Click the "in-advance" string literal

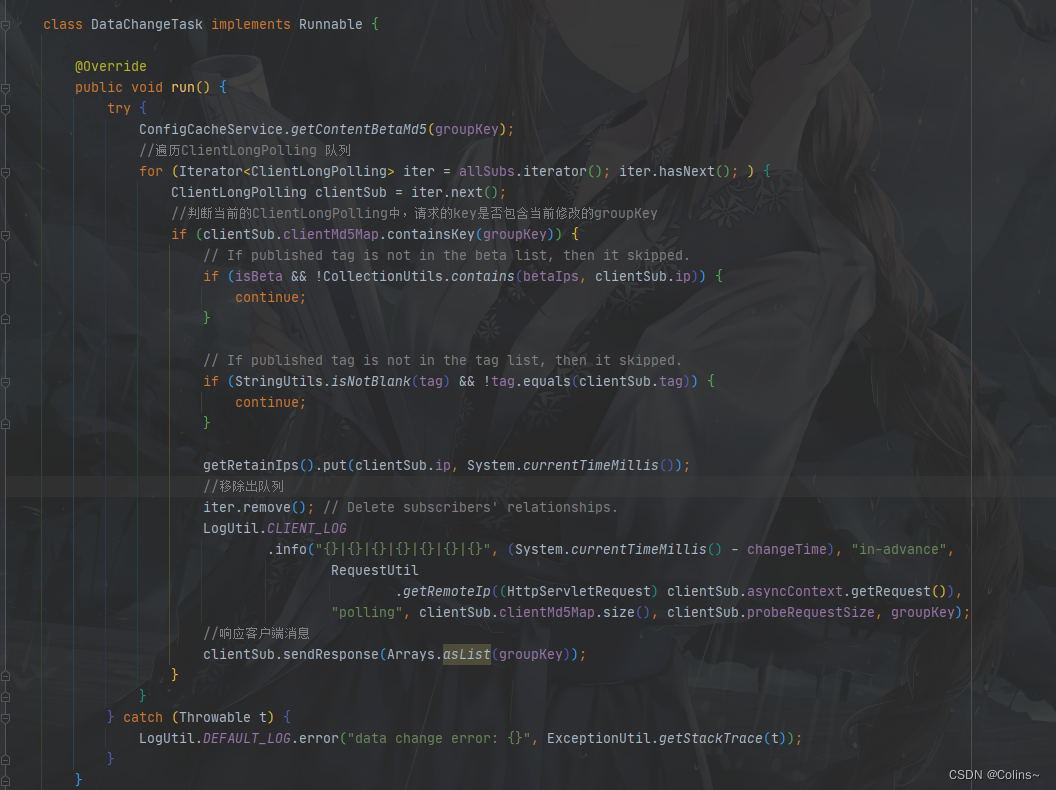point(899,549)
